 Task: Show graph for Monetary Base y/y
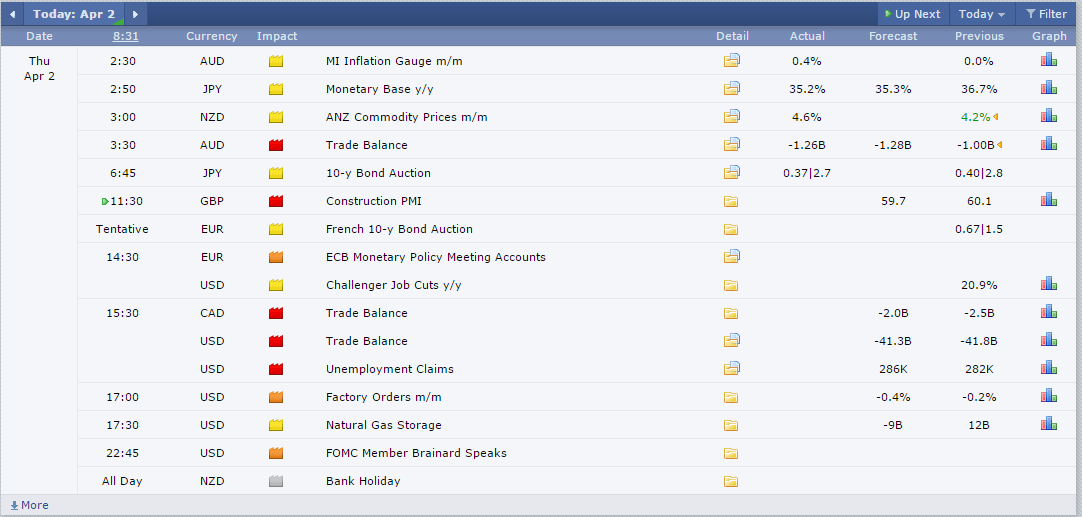coord(1049,88)
